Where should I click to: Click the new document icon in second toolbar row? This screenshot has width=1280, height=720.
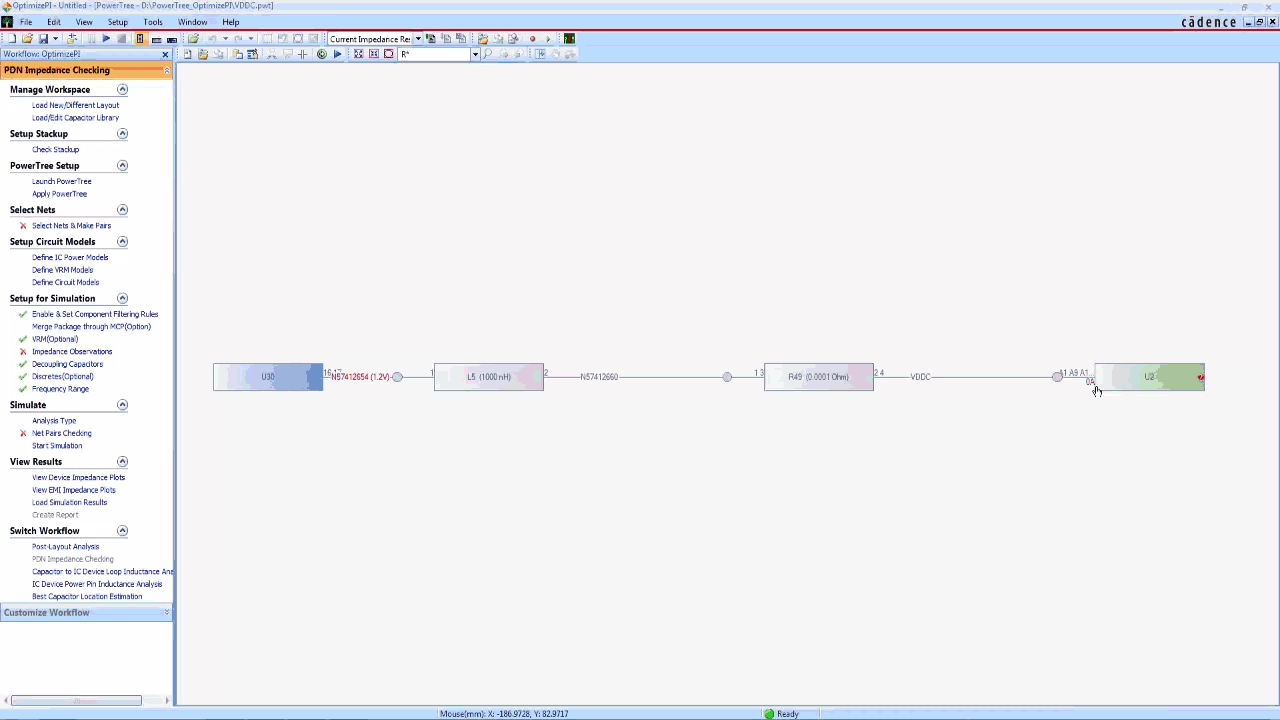(187, 54)
